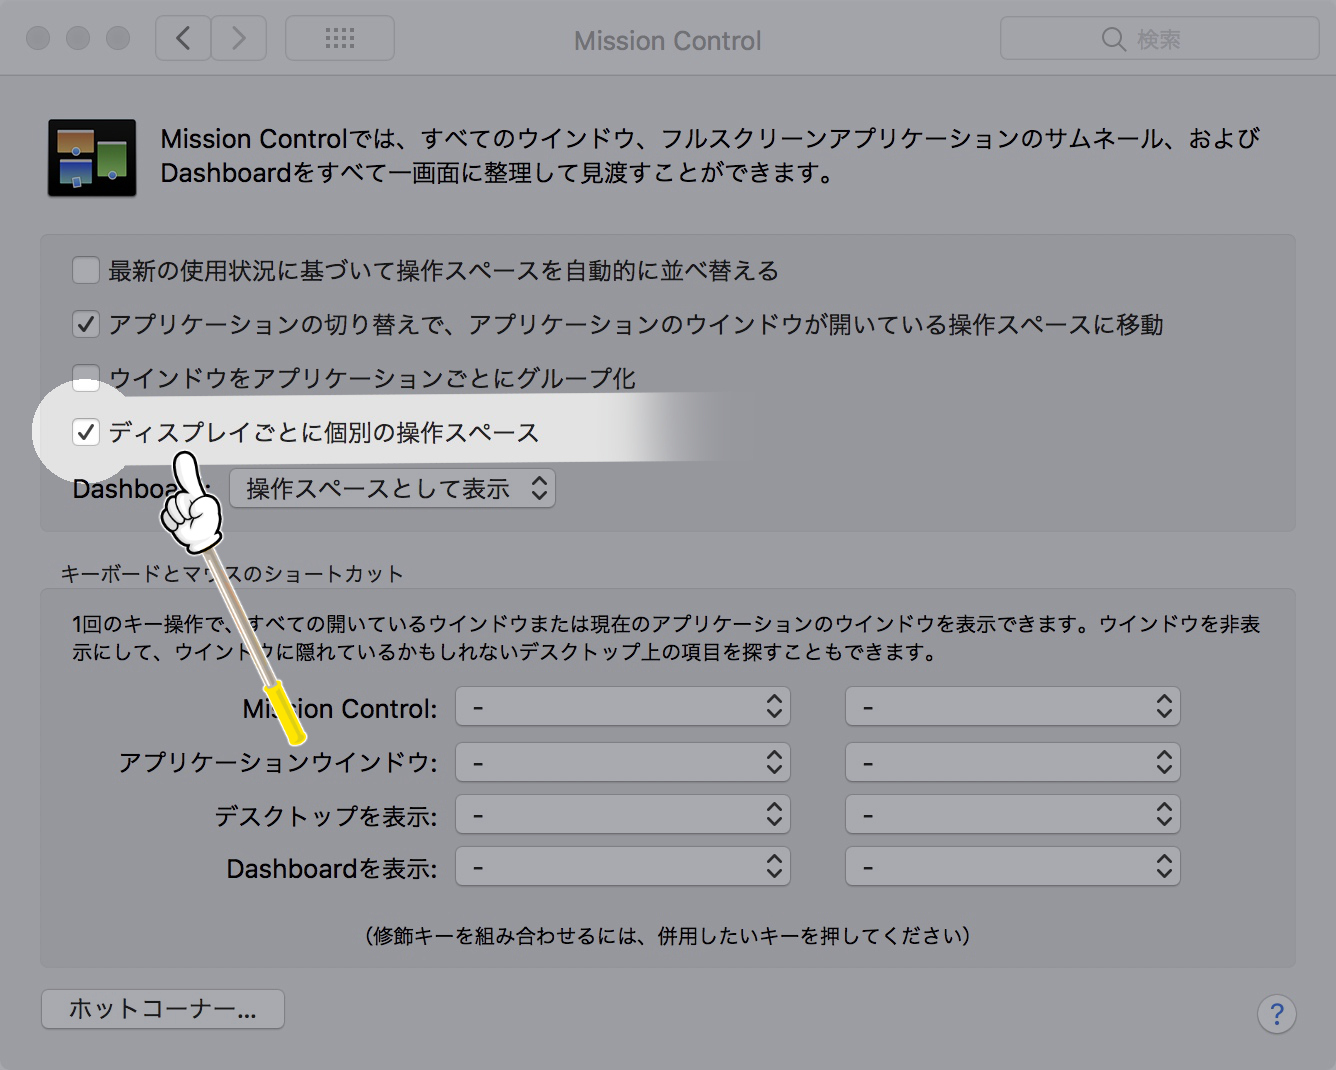Open second アプリケーションウインドウ shortcut dropdown

click(1013, 762)
